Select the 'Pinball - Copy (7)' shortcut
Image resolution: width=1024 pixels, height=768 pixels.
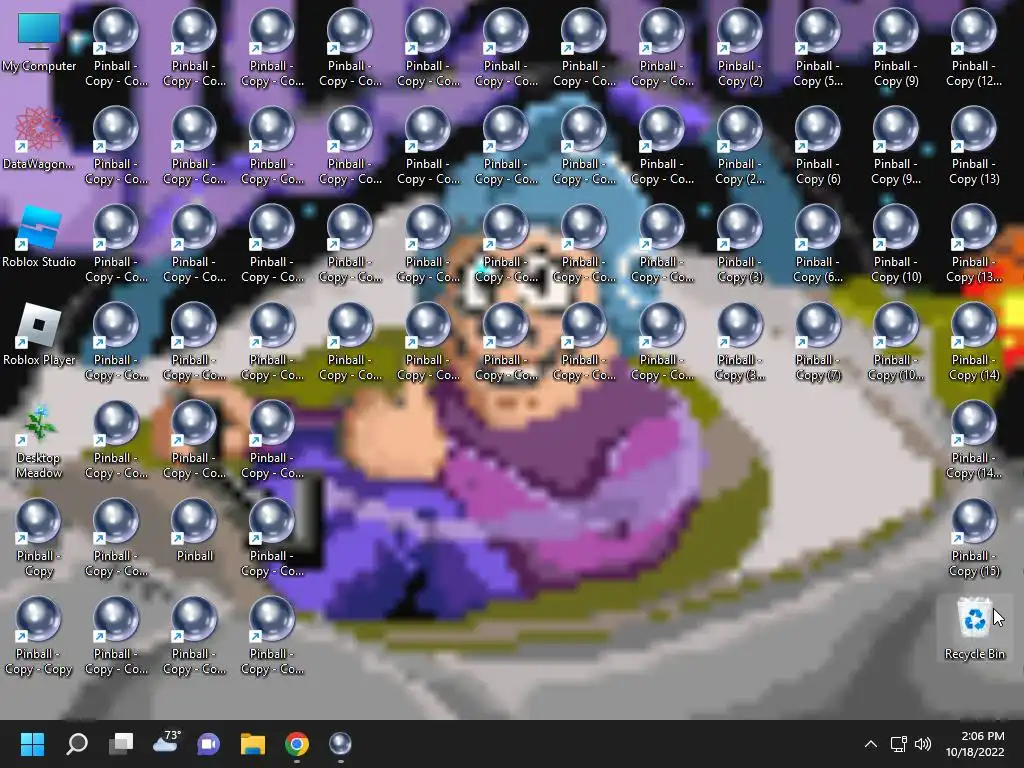pyautogui.click(x=818, y=341)
